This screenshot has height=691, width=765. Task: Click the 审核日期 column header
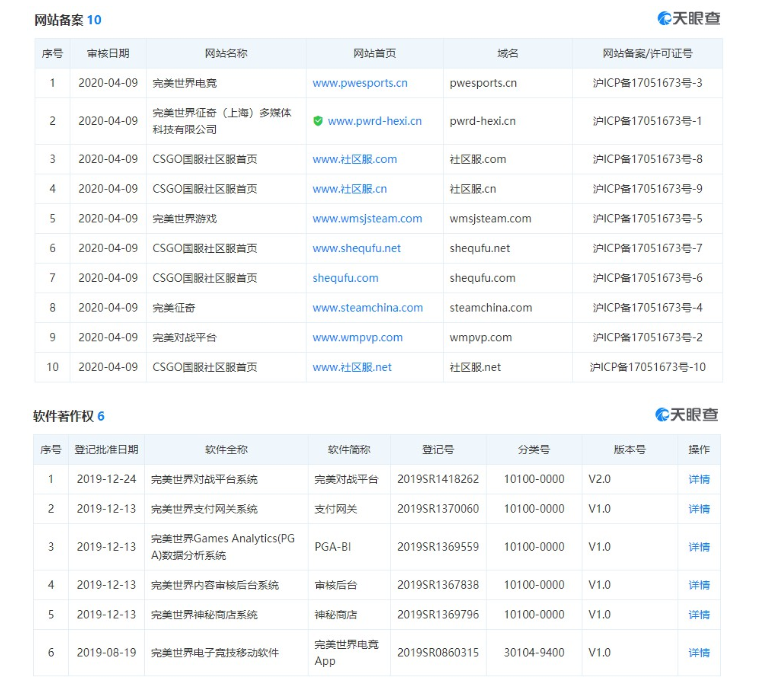point(108,54)
